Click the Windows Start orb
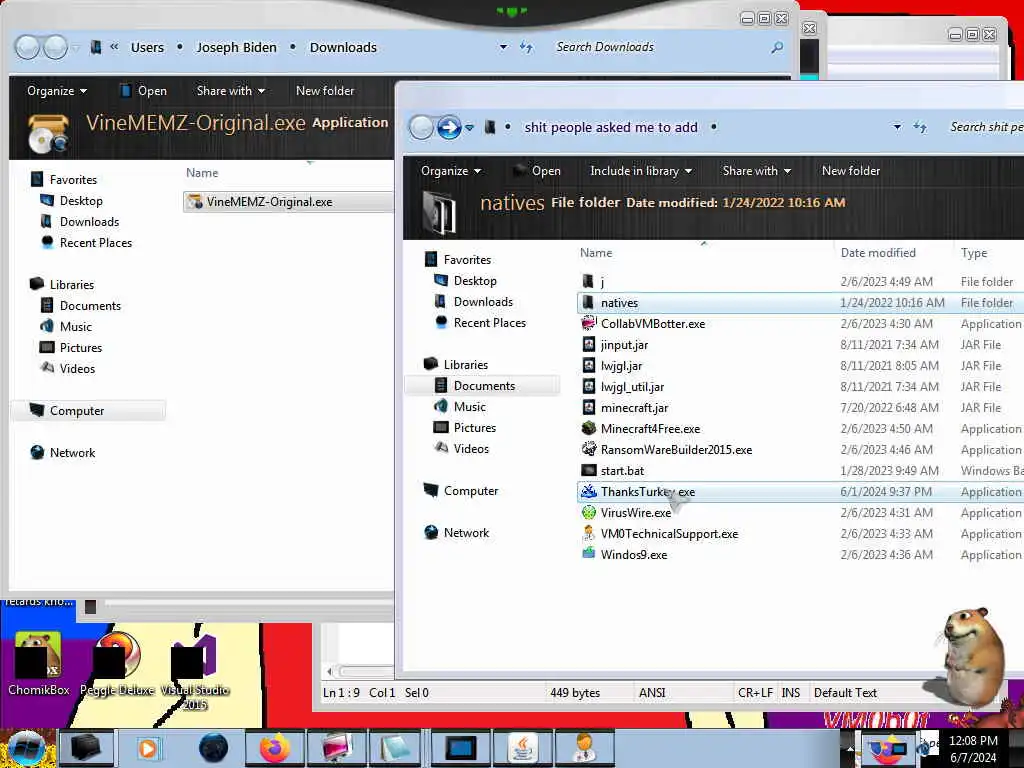The height and width of the screenshot is (768, 1024). click(25, 748)
